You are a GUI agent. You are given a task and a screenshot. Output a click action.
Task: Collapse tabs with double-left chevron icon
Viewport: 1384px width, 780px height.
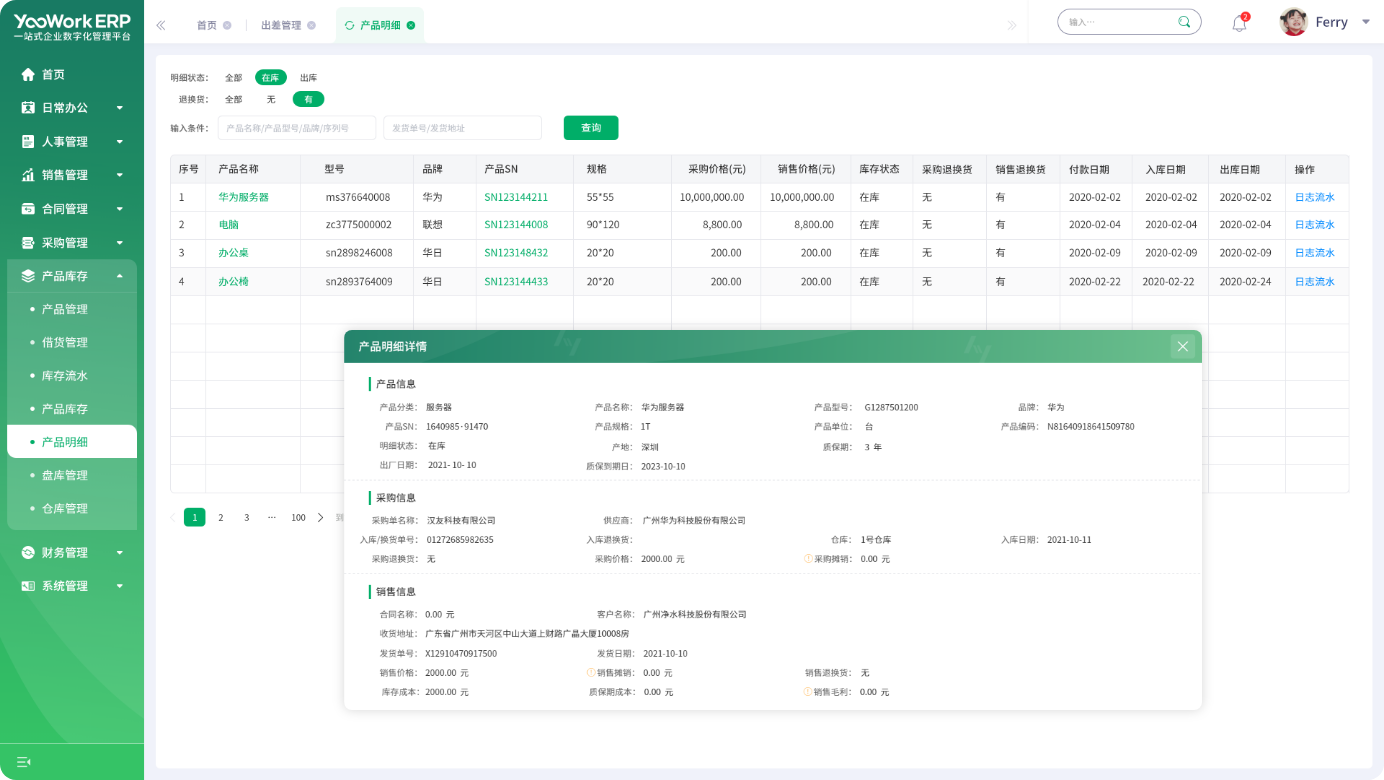[161, 25]
